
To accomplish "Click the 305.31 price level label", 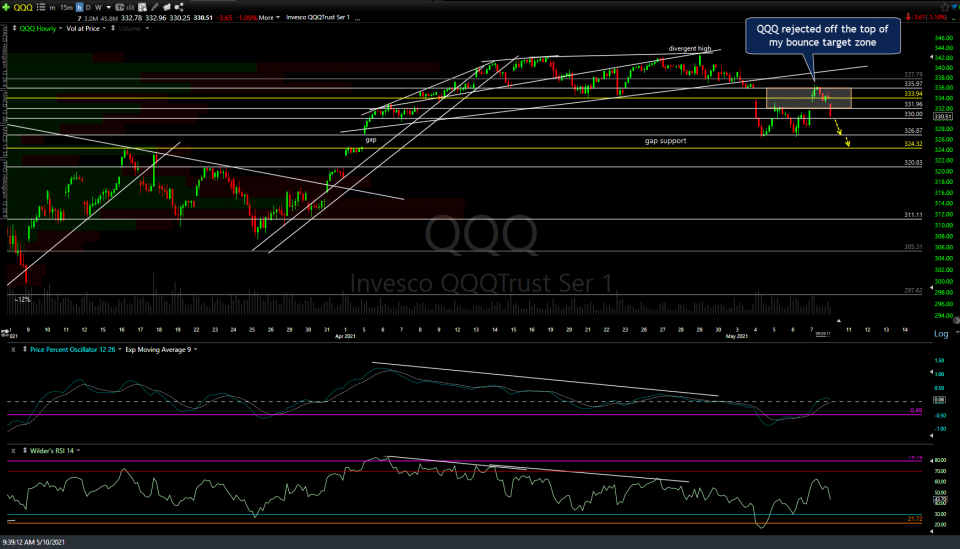I will pos(913,247).
